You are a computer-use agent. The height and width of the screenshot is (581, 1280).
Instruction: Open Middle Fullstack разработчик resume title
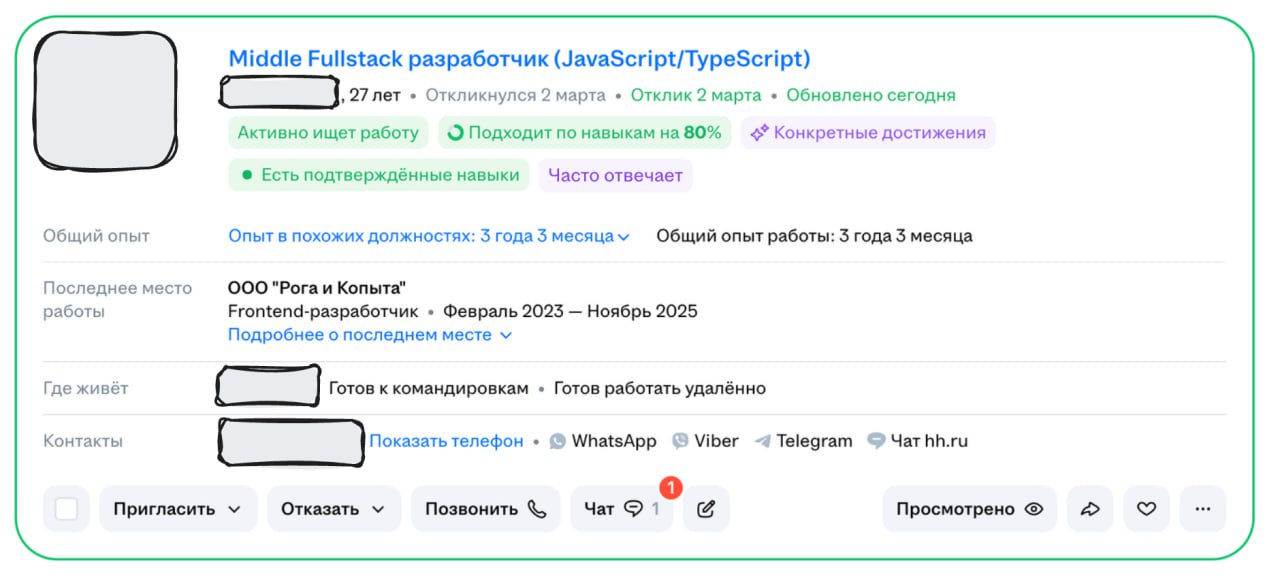[x=519, y=58]
